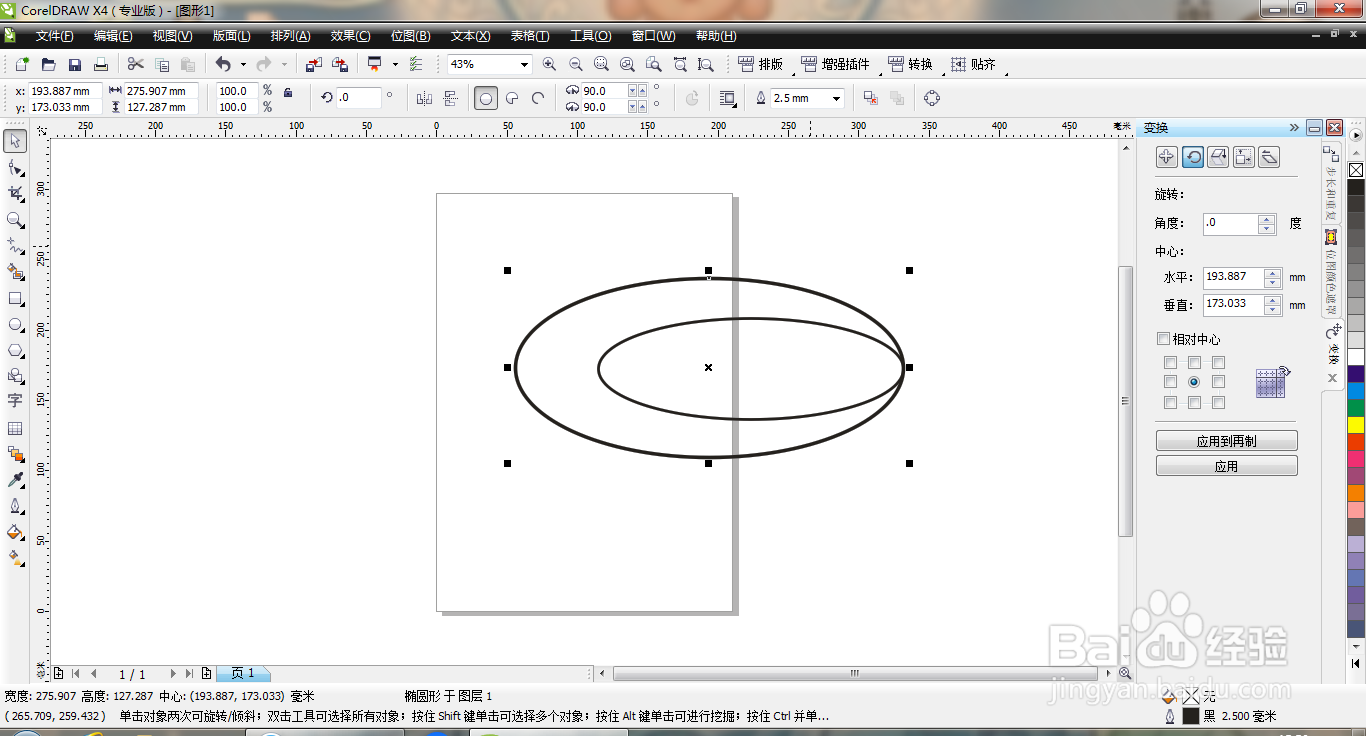Open the zoom level dropdown

point(523,65)
